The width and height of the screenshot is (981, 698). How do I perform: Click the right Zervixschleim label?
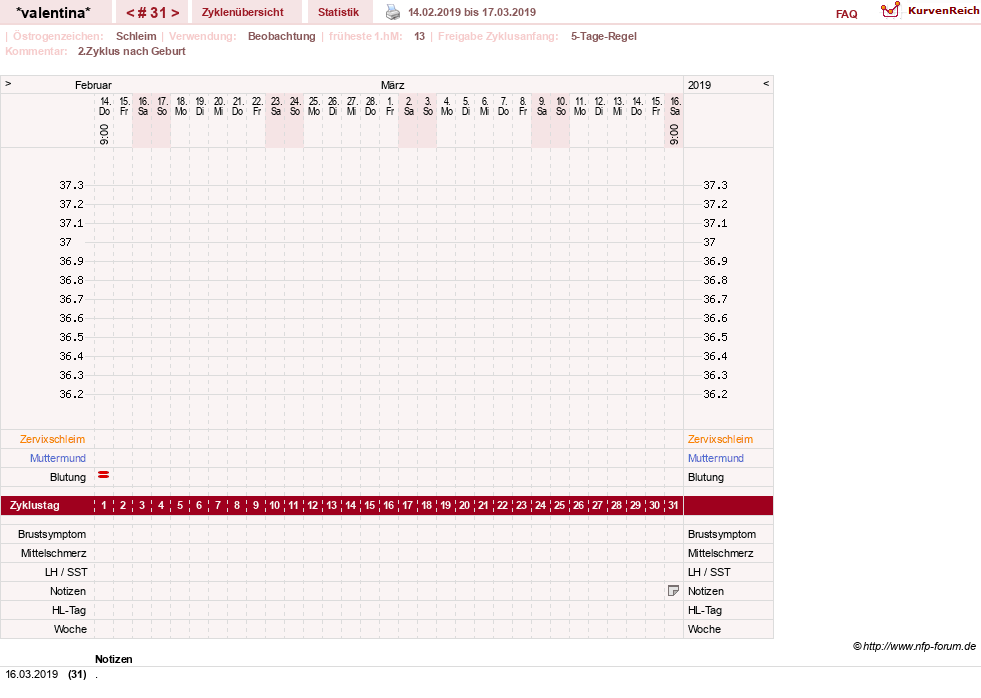click(720, 439)
